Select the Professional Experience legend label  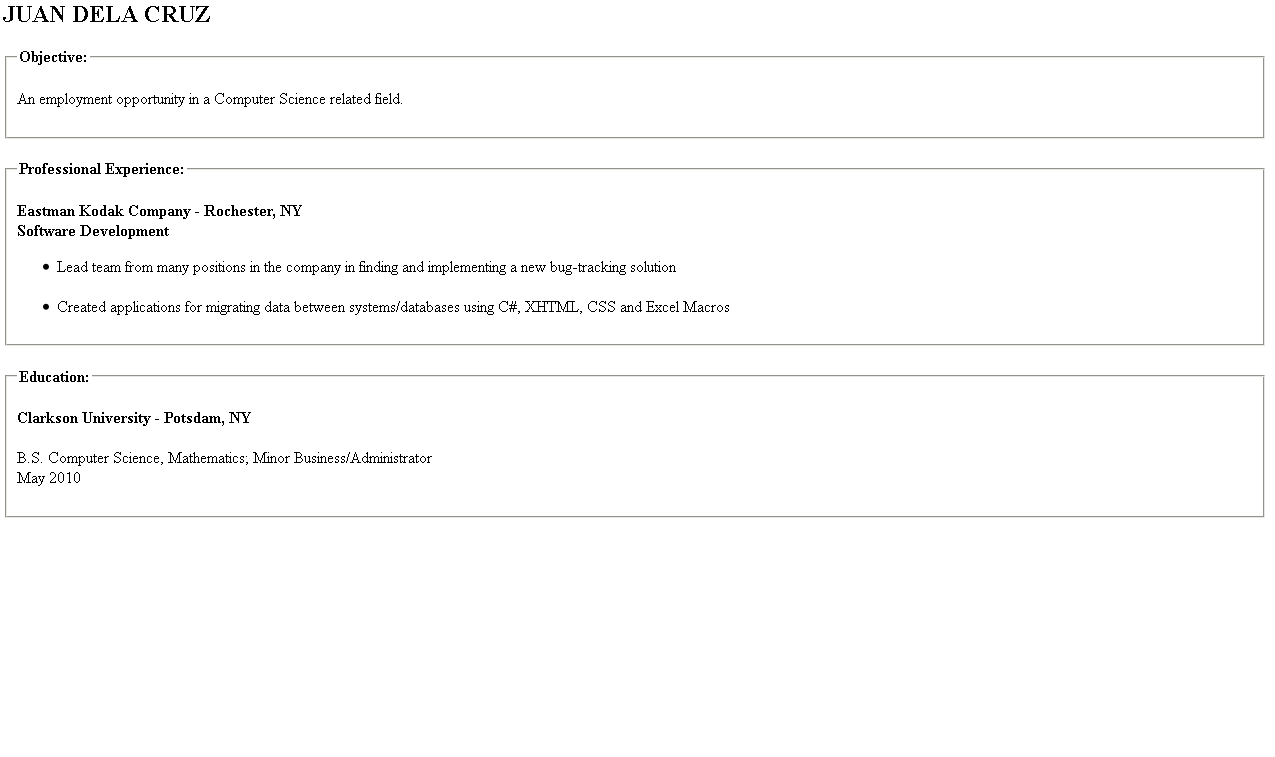click(x=101, y=170)
